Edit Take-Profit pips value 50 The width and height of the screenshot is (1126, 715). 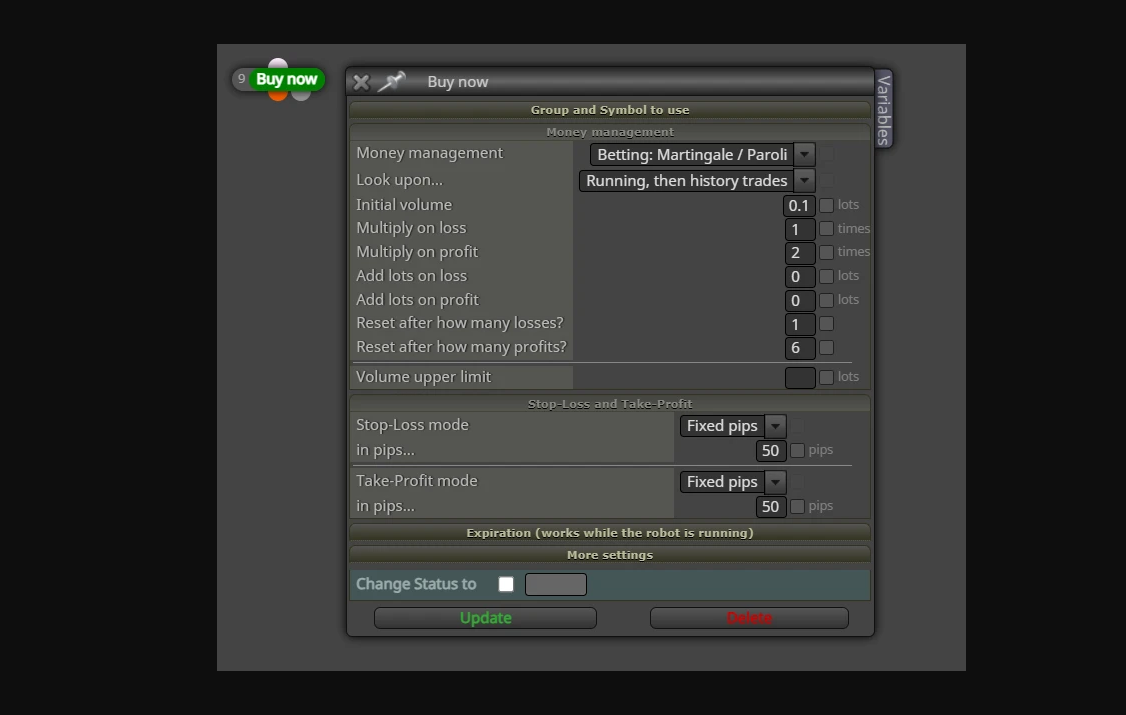(x=771, y=506)
